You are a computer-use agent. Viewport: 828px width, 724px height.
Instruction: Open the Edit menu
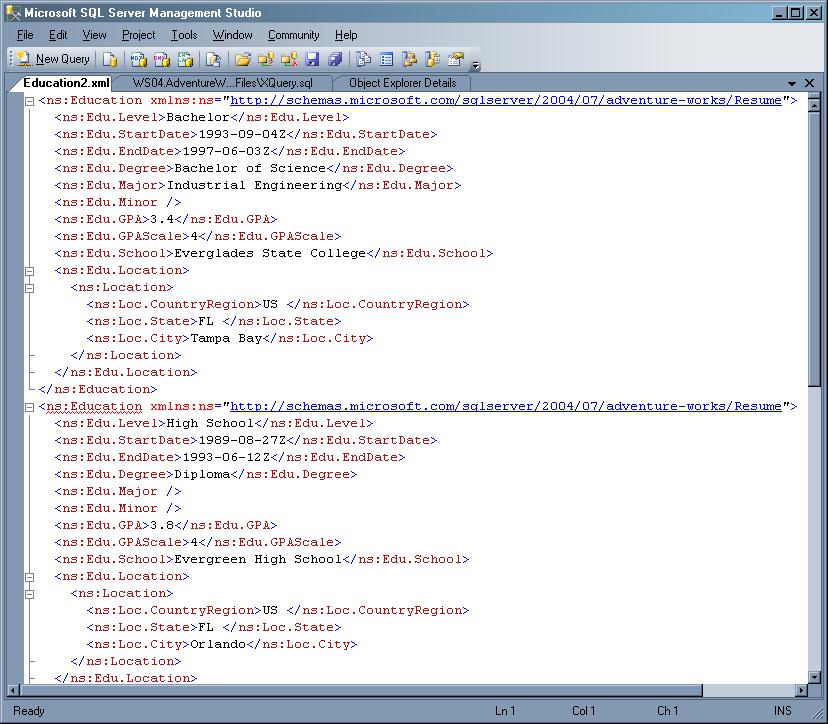[58, 35]
